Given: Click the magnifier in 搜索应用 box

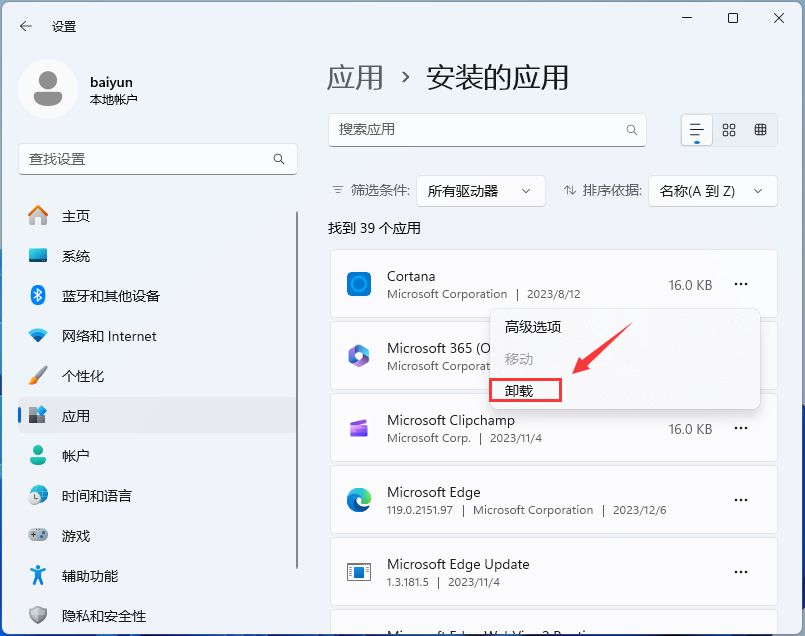Looking at the screenshot, I should click(x=631, y=130).
